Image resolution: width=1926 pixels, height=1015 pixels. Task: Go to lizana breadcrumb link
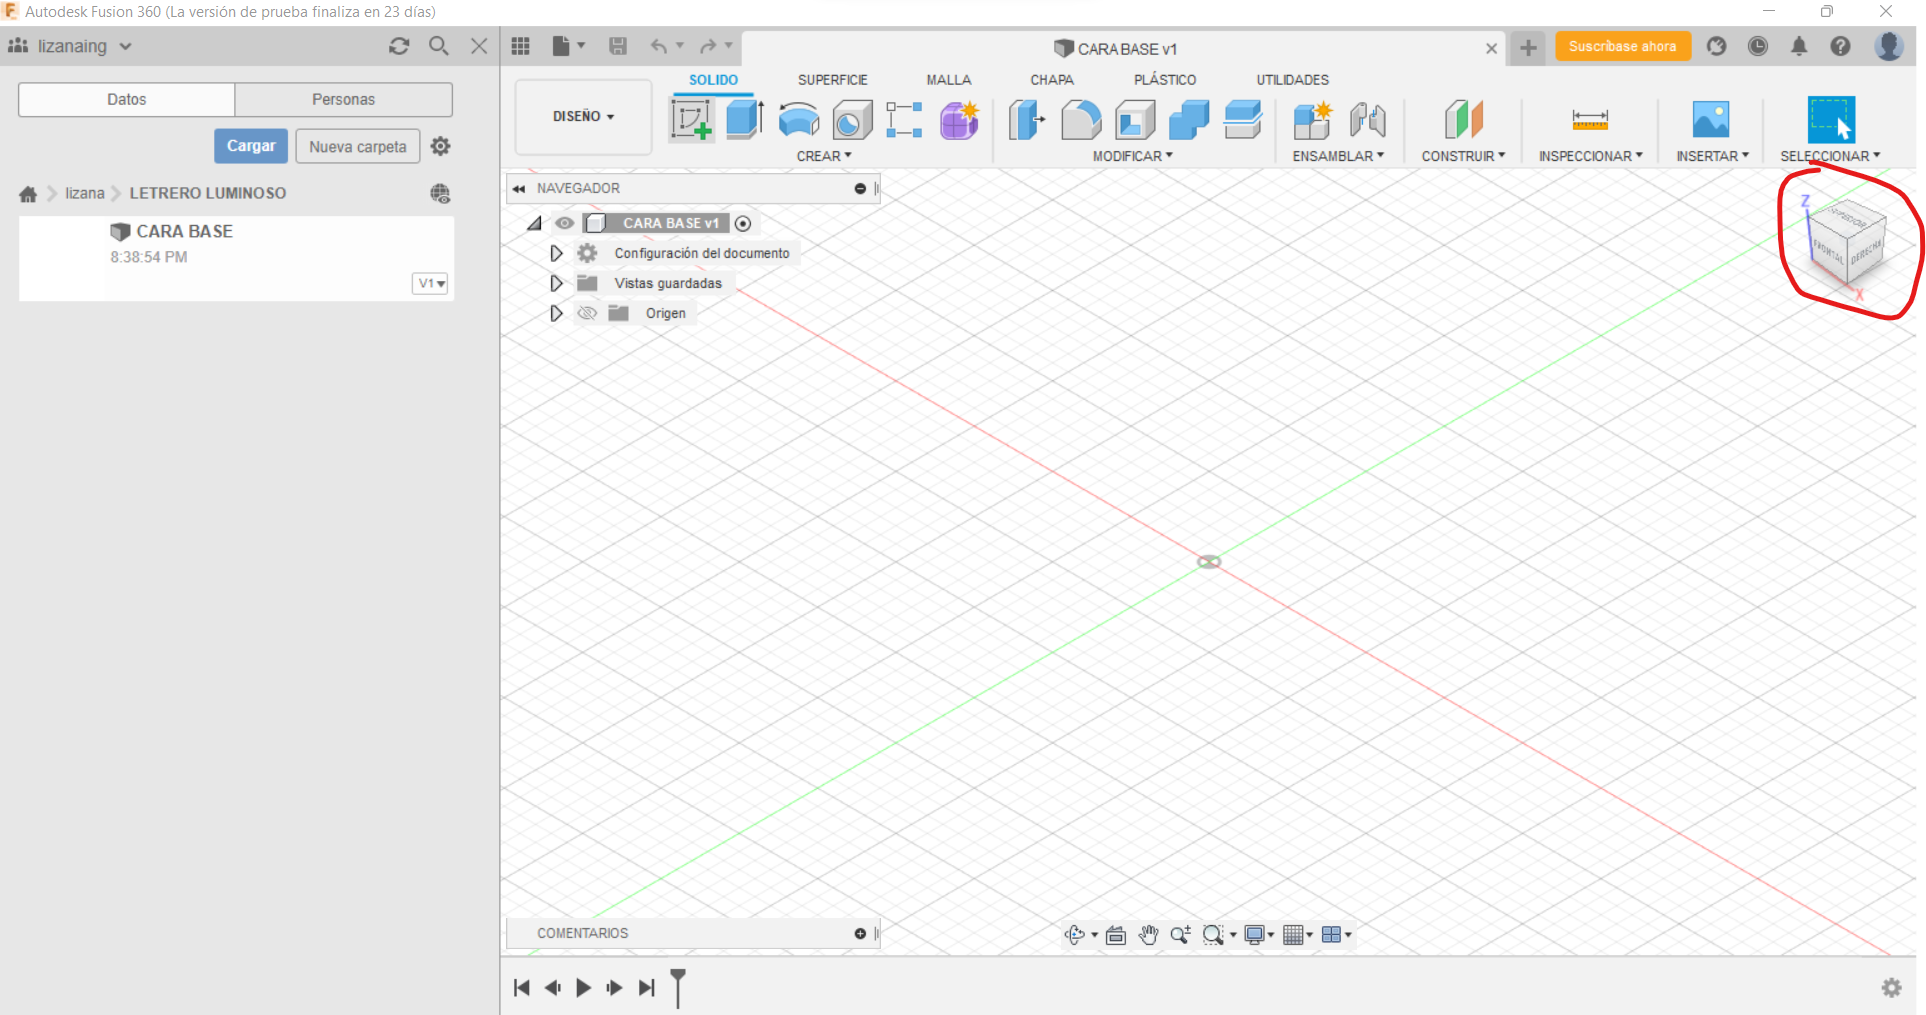[x=85, y=193]
